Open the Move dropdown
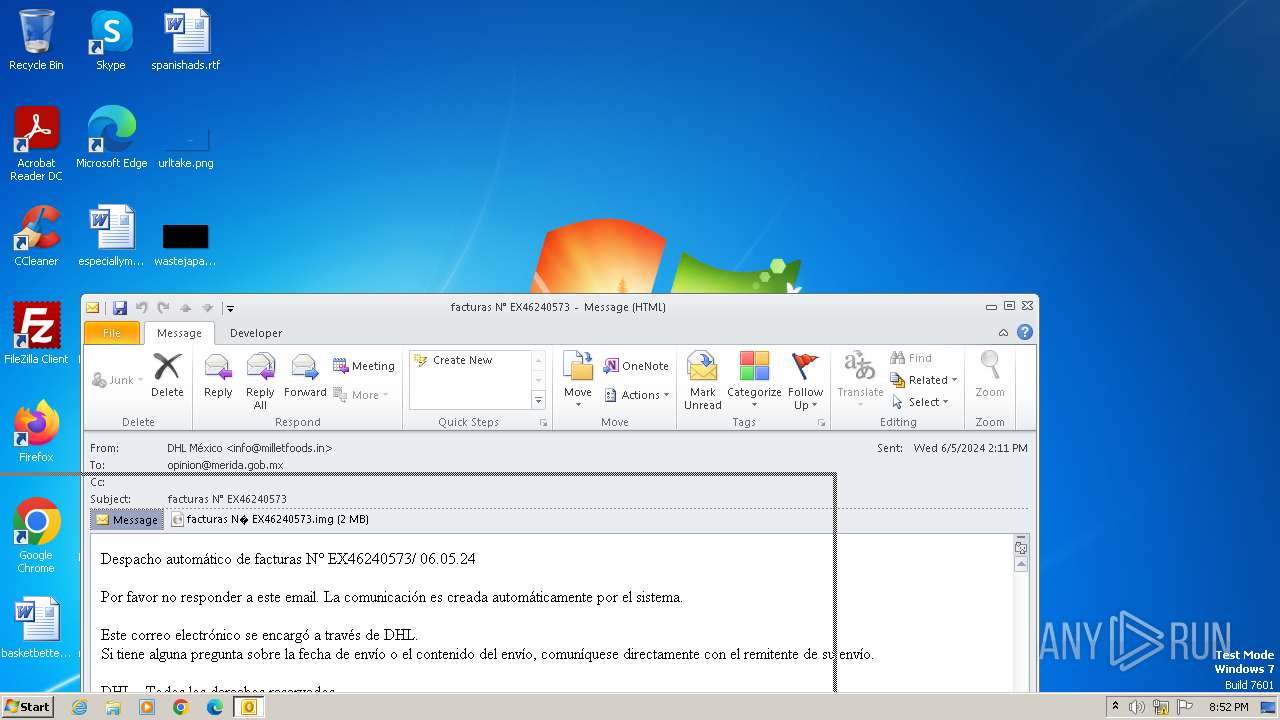Image resolution: width=1280 pixels, height=720 pixels. [578, 381]
